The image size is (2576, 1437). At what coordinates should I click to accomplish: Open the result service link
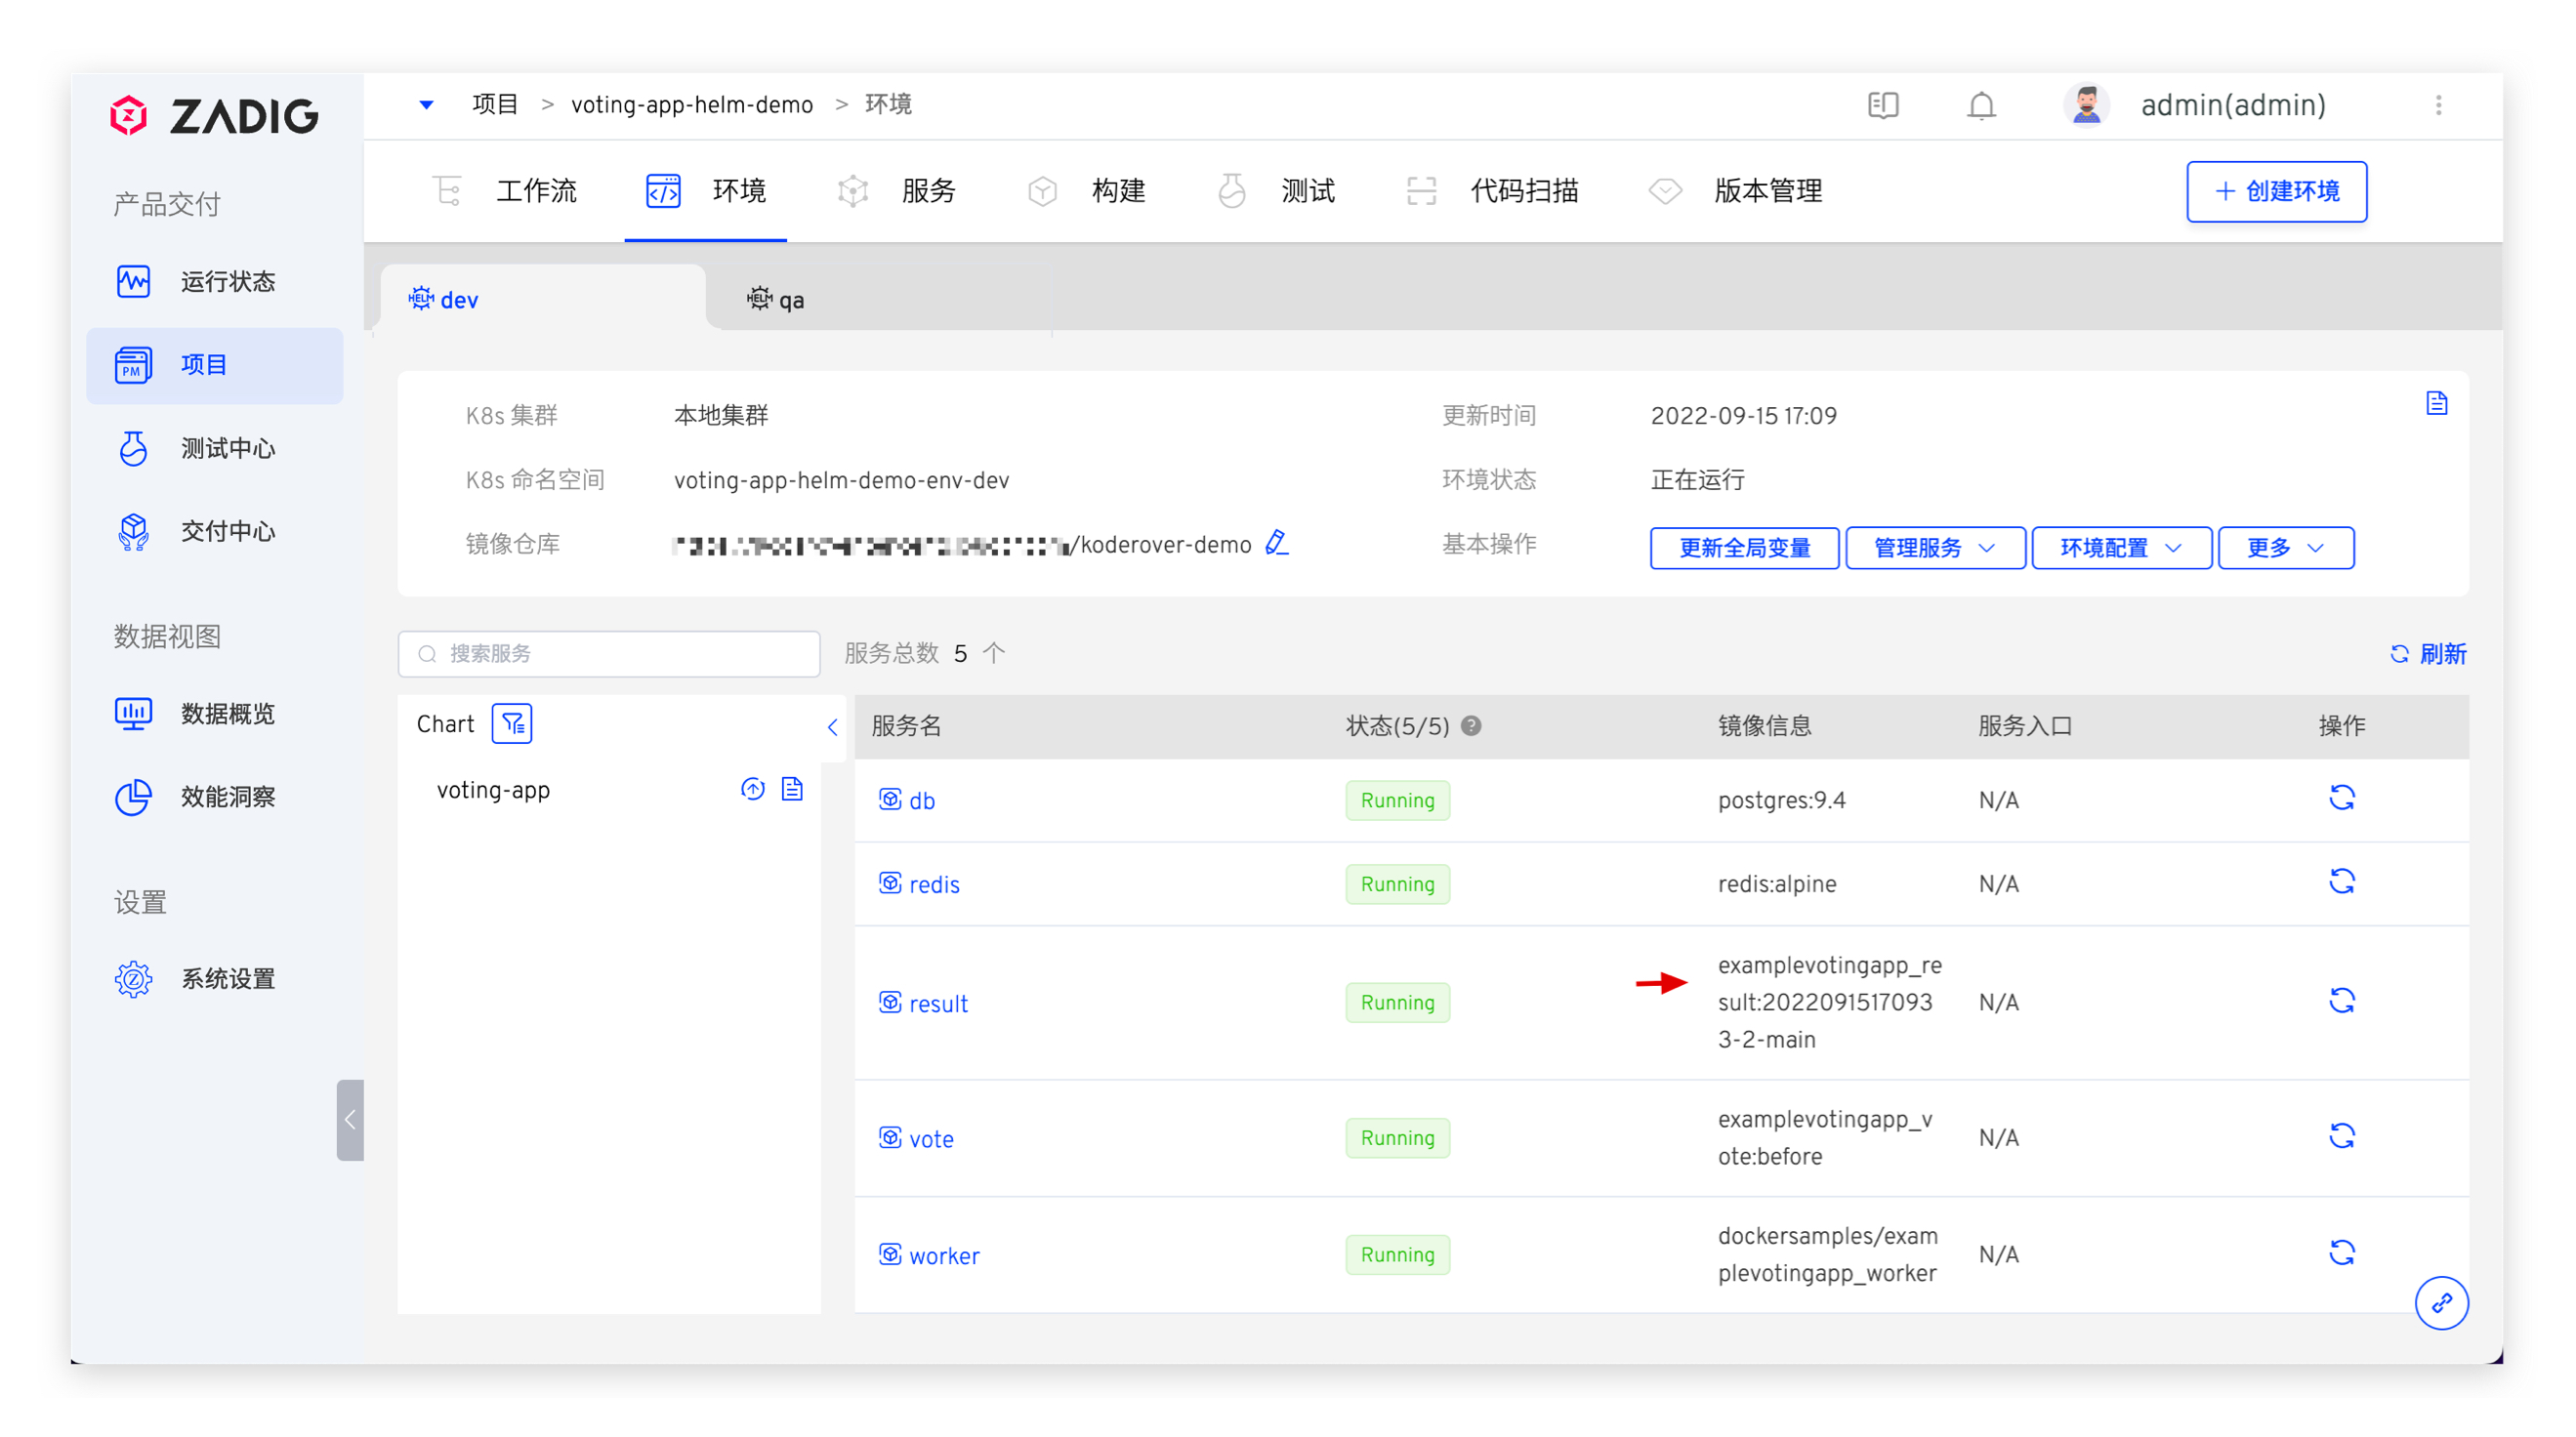coord(937,1003)
